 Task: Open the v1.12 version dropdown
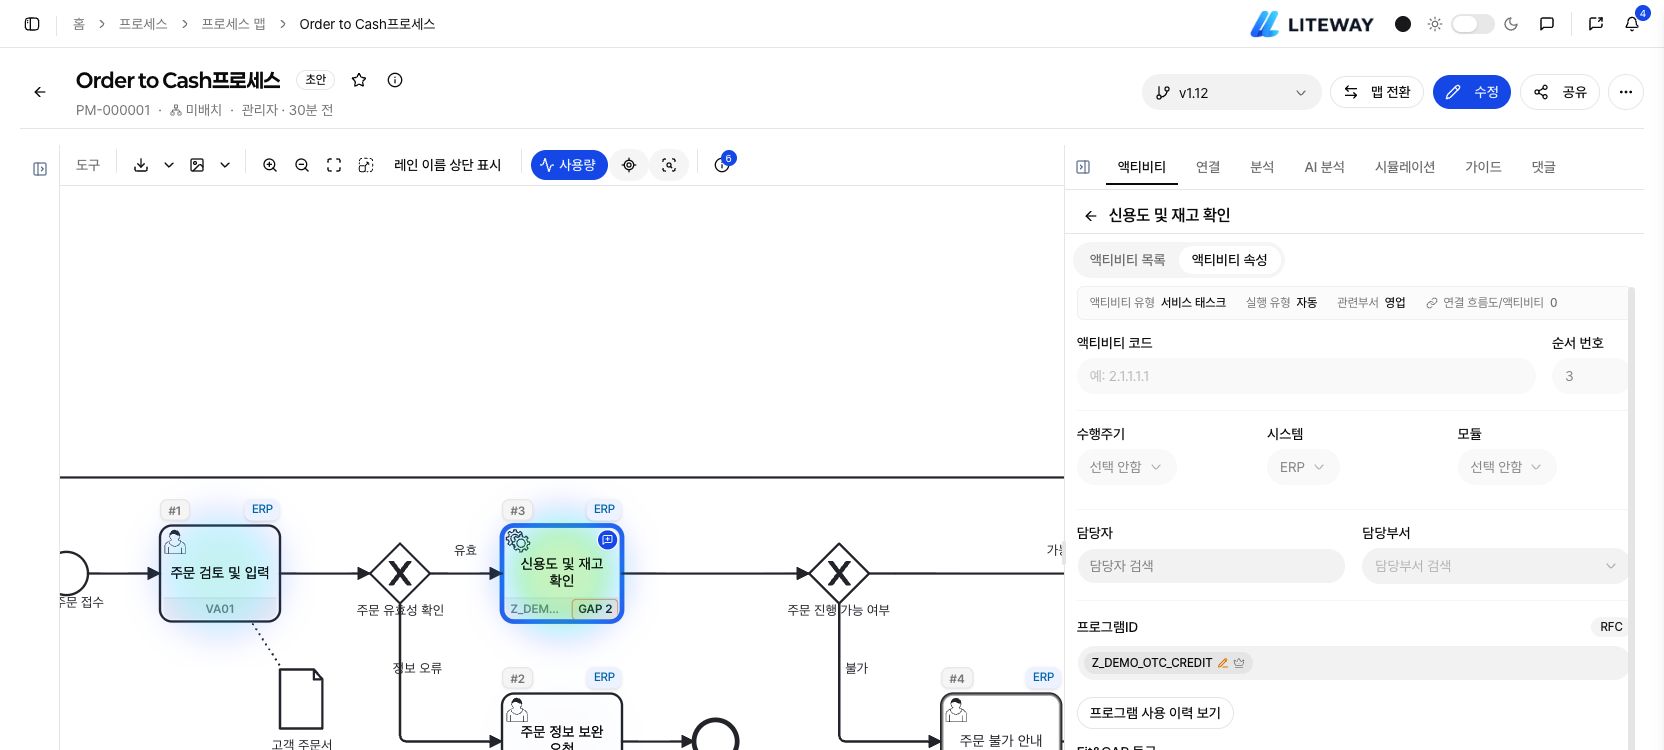tap(1231, 93)
